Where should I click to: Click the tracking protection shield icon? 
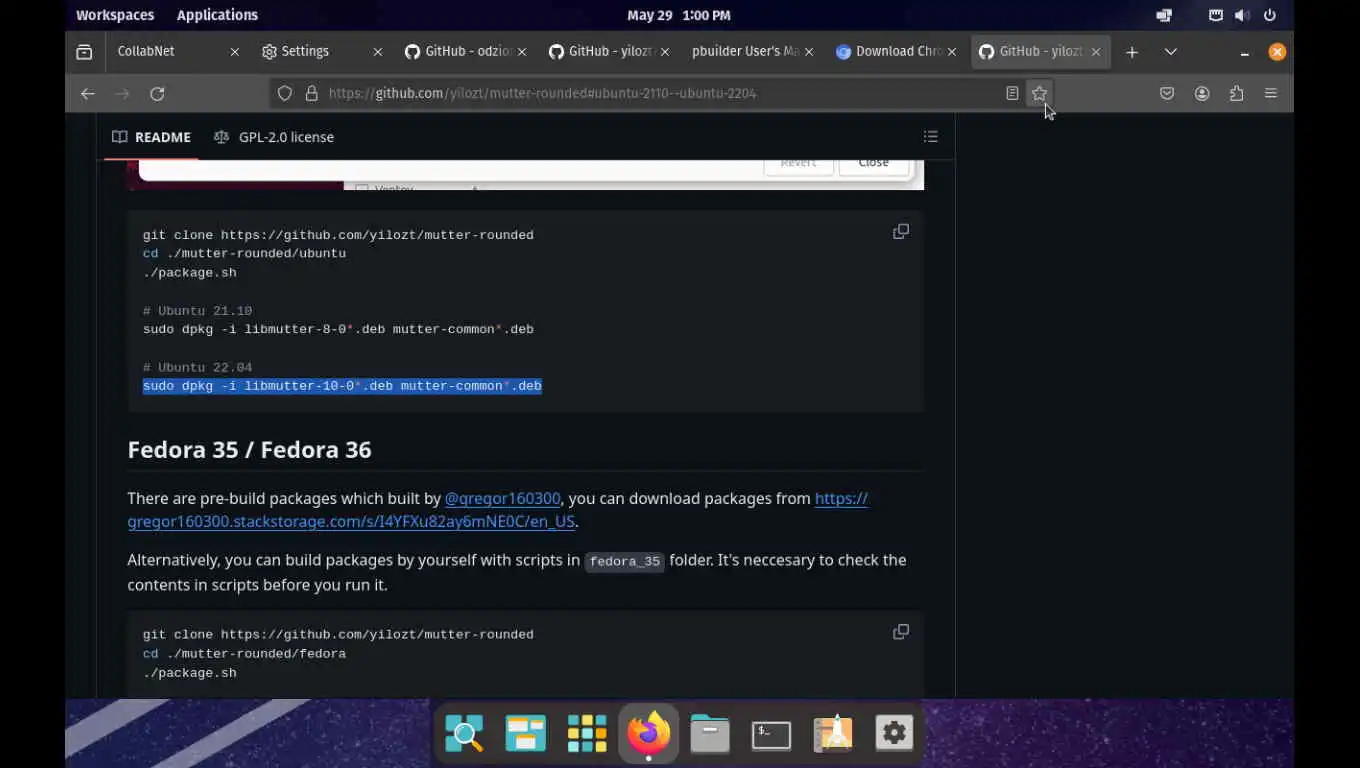[x=285, y=93]
